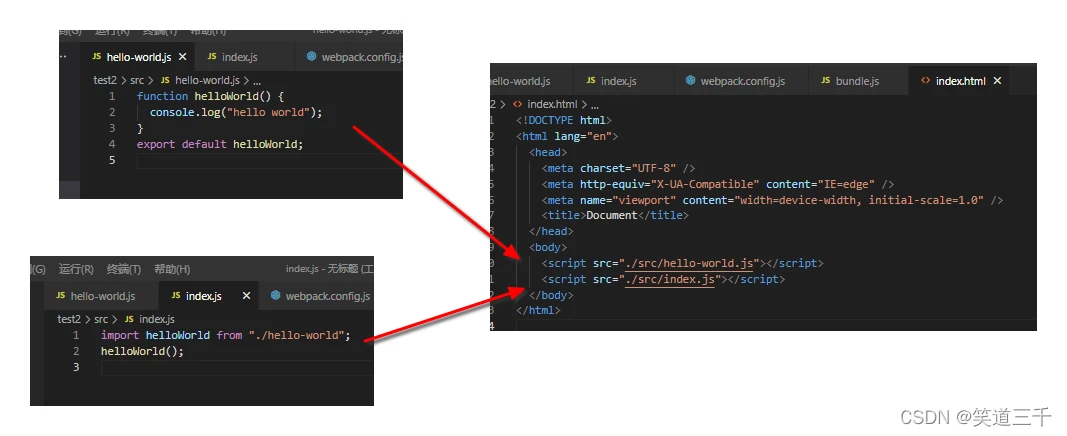The image size is (1067, 436).
Task: Click the '<html lang="en">' line
Action: click(x=567, y=136)
